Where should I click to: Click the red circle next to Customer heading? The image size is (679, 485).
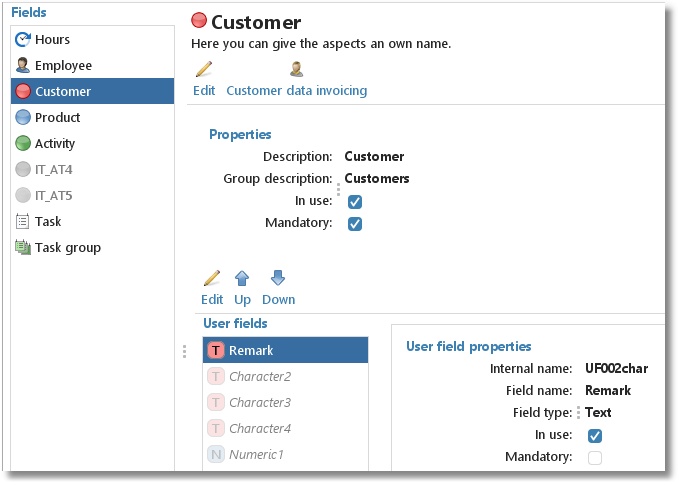point(199,20)
